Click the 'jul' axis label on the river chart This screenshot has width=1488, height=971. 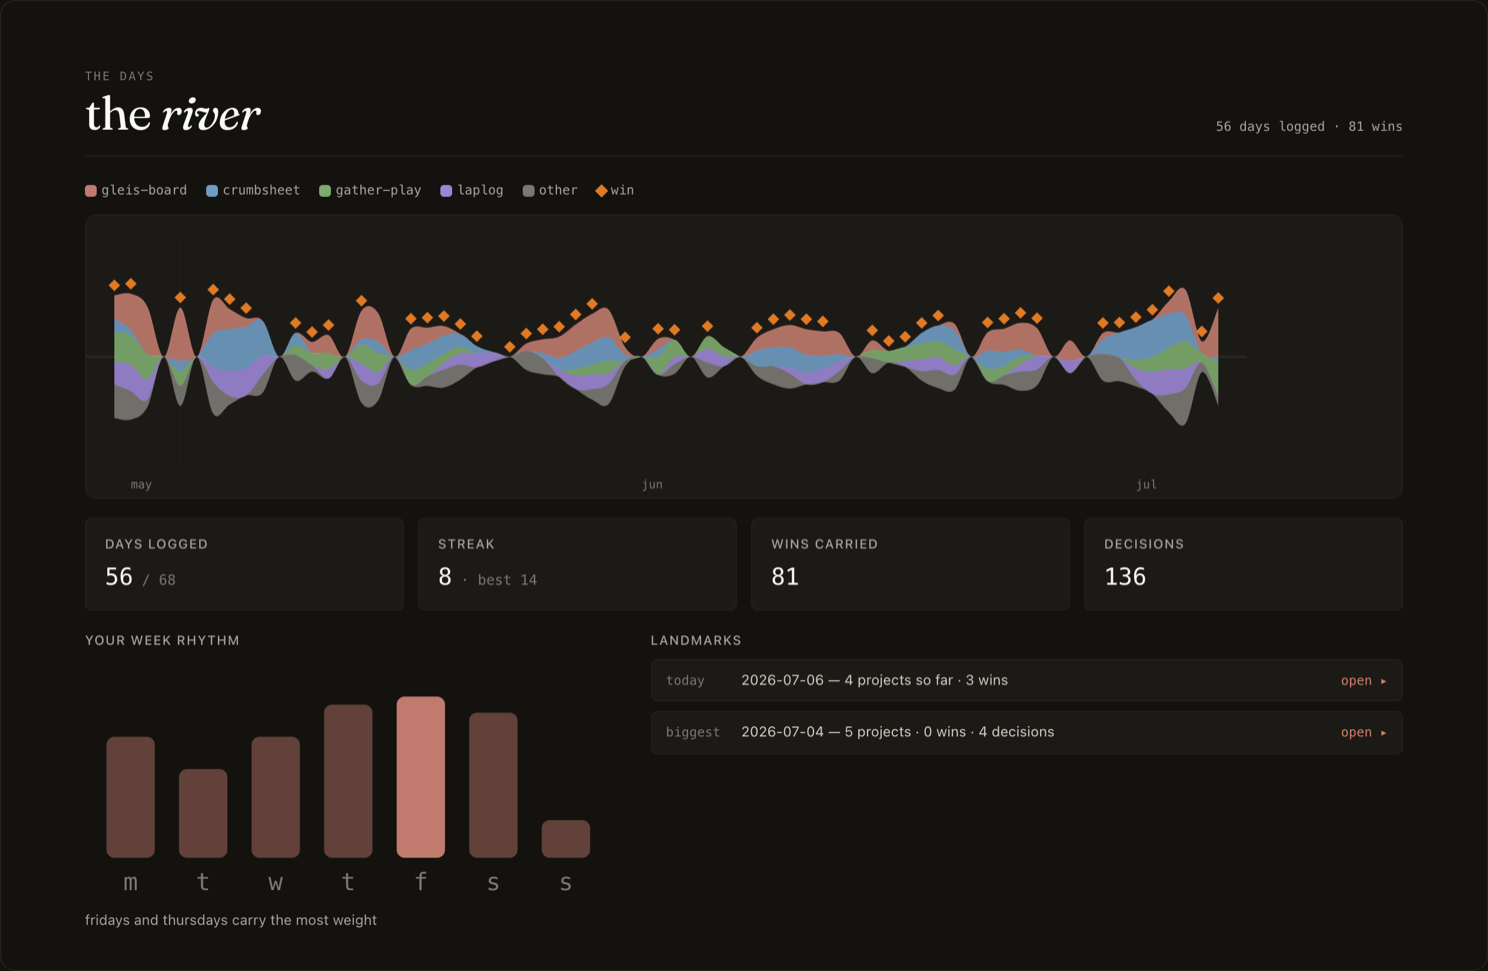[1146, 484]
